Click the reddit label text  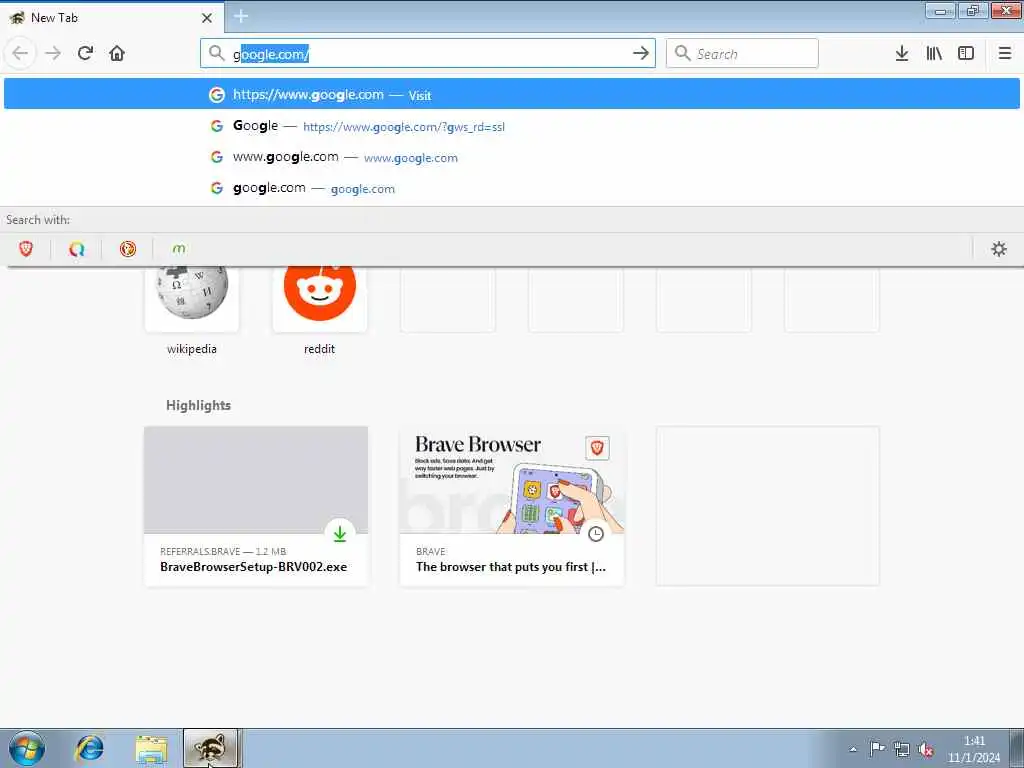tap(319, 349)
